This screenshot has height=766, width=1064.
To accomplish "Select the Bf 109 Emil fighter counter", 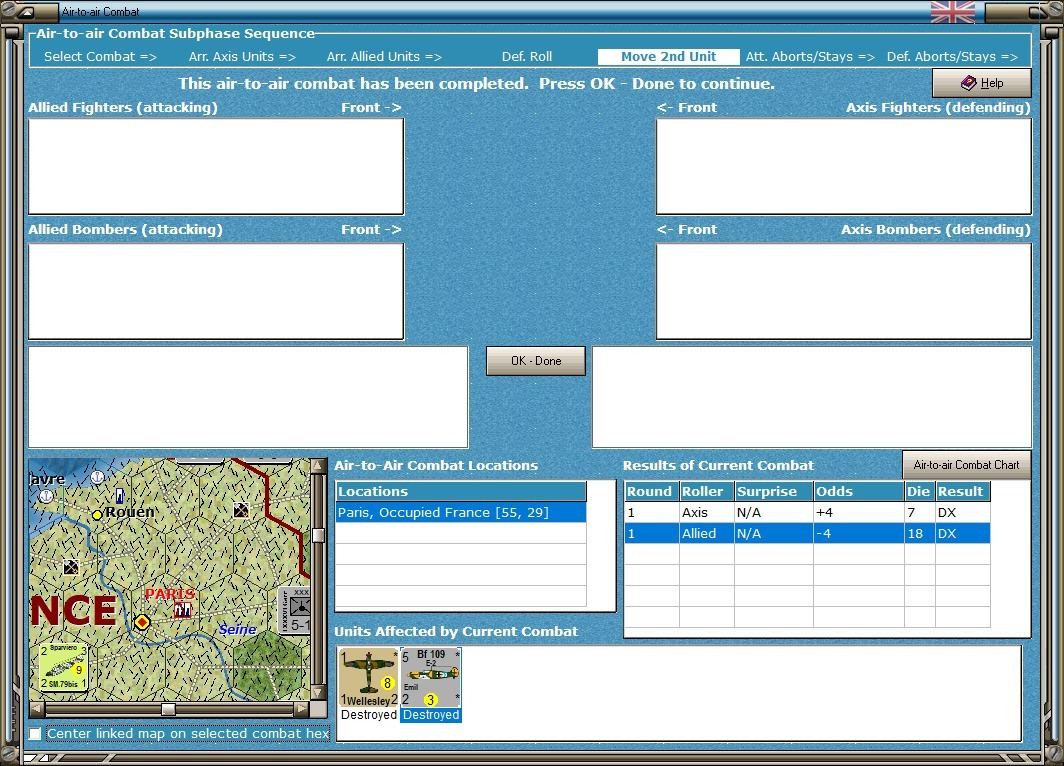I will (430, 677).
